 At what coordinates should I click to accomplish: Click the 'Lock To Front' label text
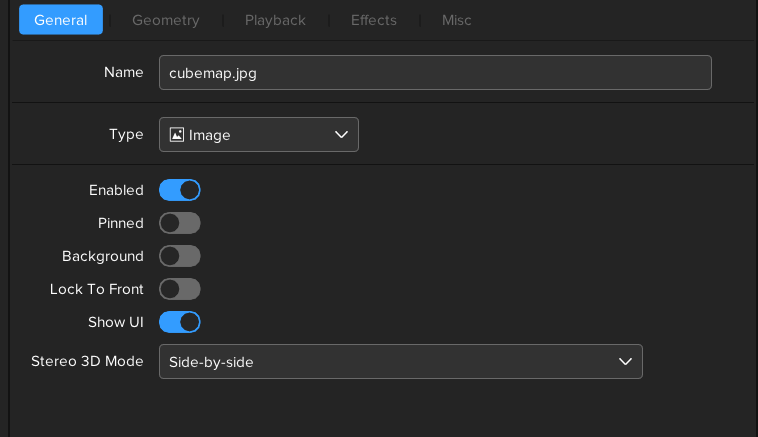pyautogui.click(x=97, y=289)
